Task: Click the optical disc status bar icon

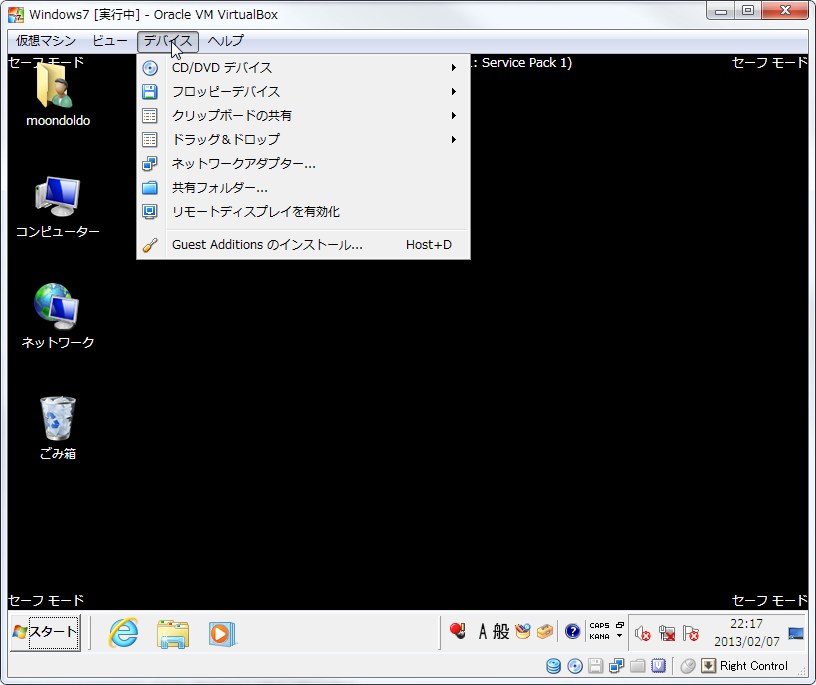Action: 575,666
